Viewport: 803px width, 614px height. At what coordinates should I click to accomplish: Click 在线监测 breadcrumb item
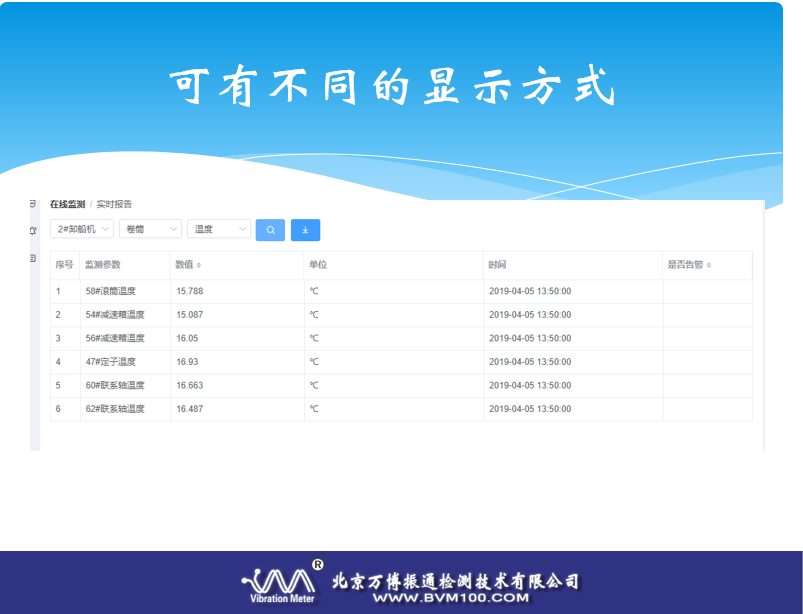point(67,204)
